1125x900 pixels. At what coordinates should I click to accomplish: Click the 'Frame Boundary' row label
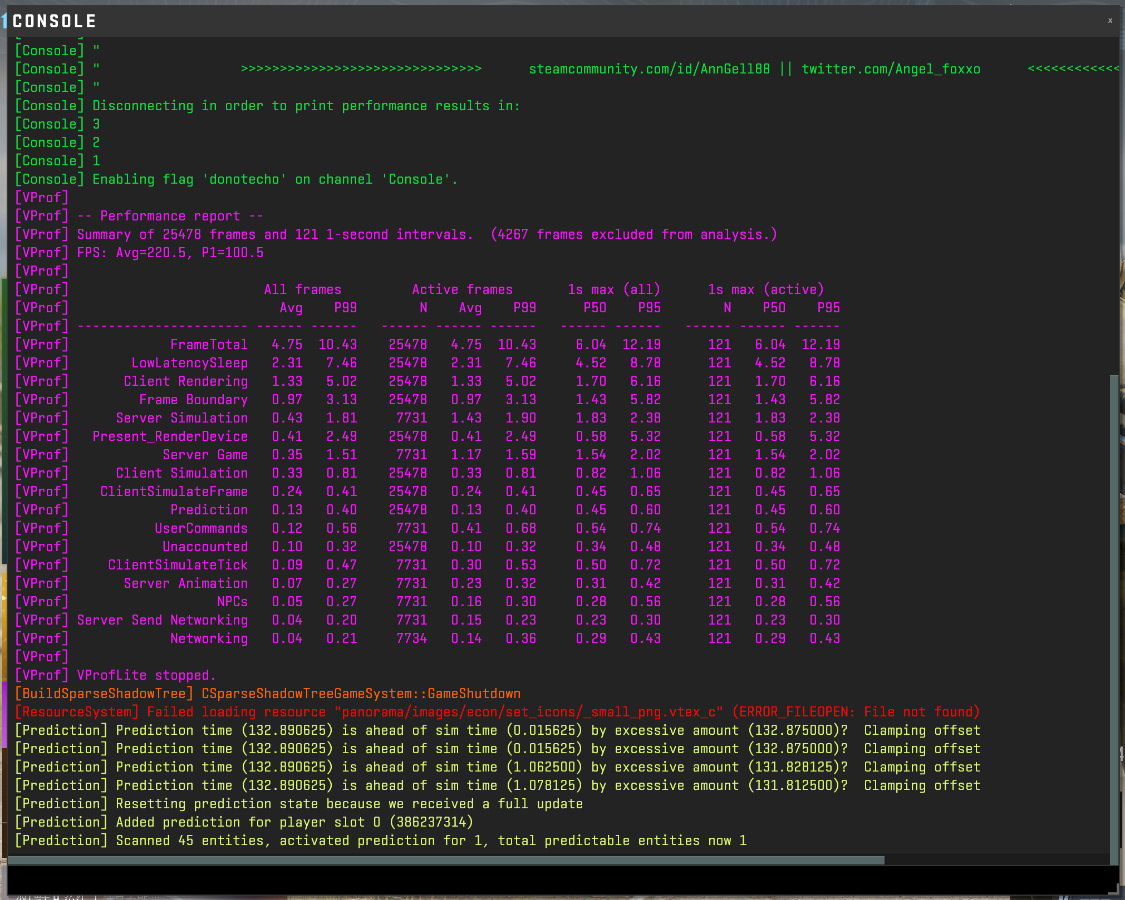point(193,400)
